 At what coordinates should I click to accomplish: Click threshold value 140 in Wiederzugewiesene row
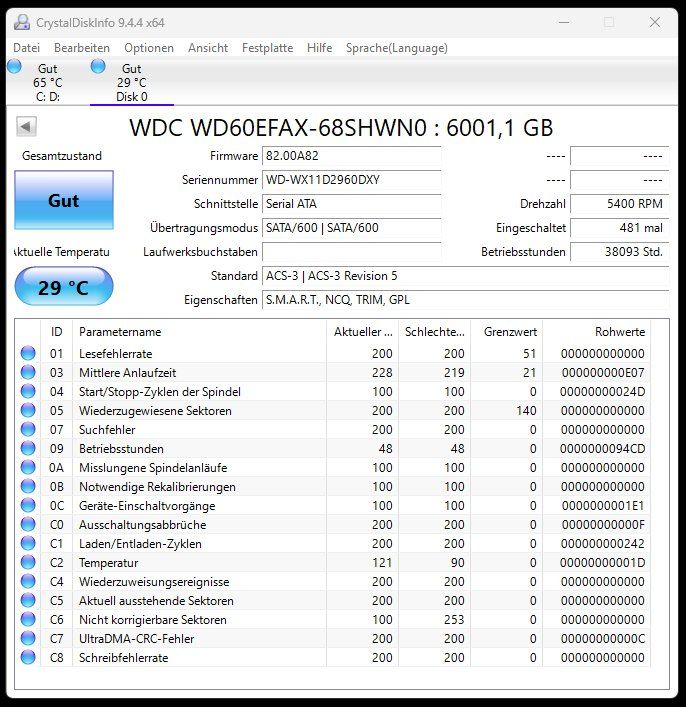point(526,411)
